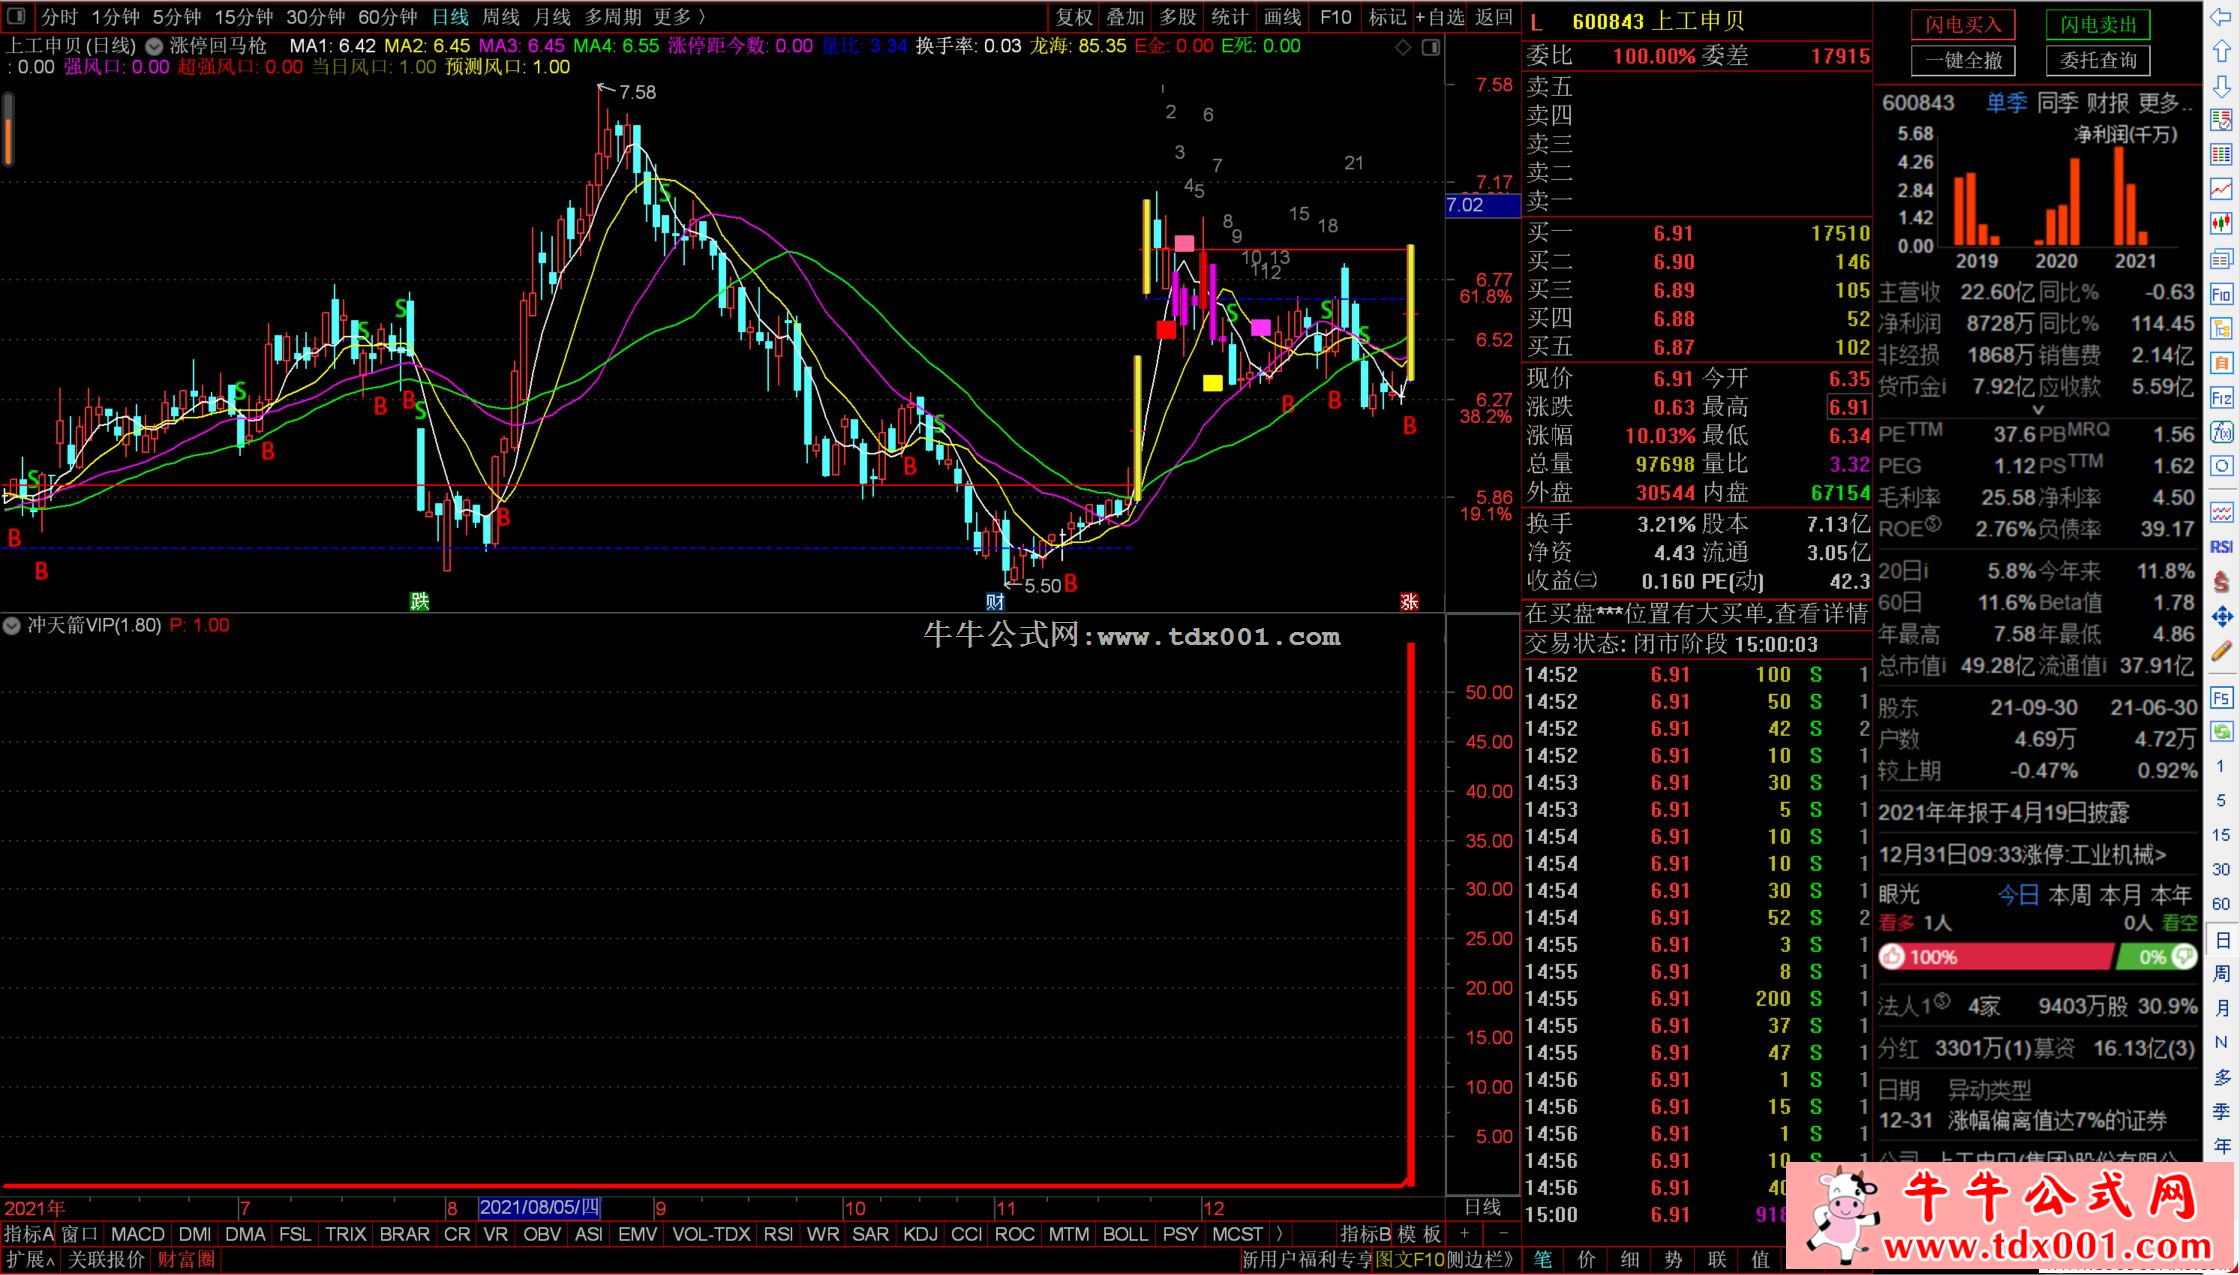Click the F5 switch chart icon
The width and height of the screenshot is (2240, 1275).
[2221, 697]
